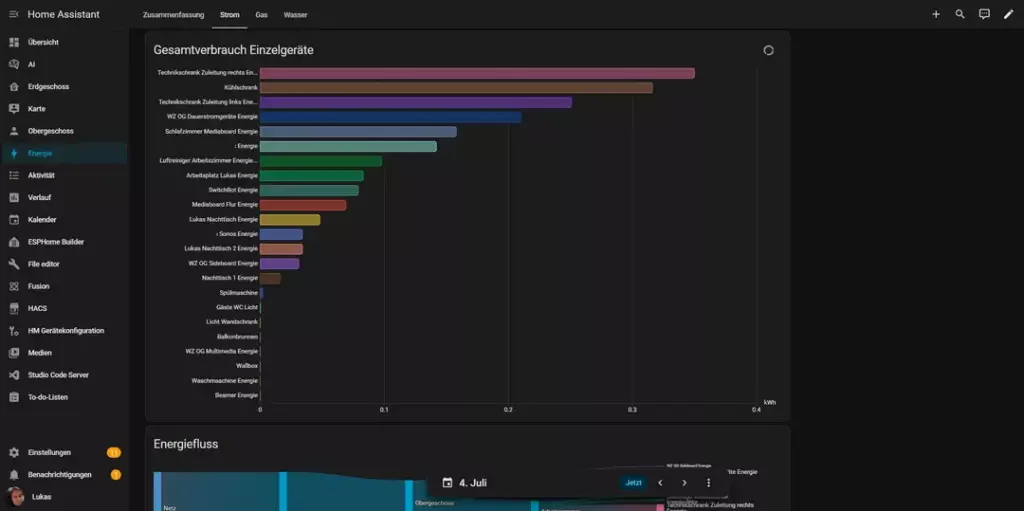Click the Lukas profile avatar
The image size is (1024, 511).
14,497
